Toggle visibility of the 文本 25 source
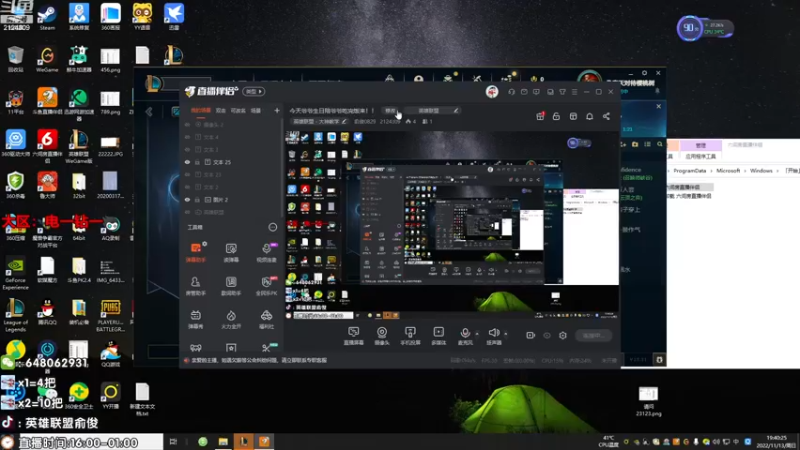This screenshot has width=800, height=450. pos(187,162)
